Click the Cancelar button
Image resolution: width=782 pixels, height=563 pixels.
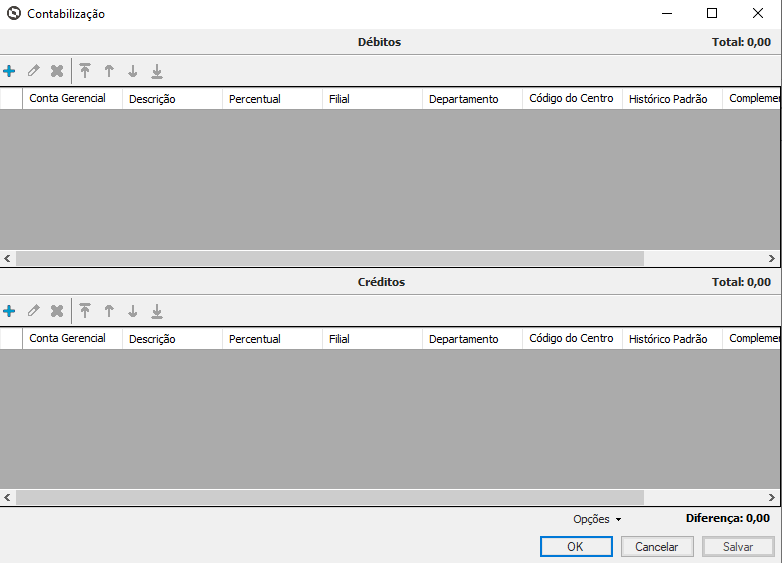point(657,547)
